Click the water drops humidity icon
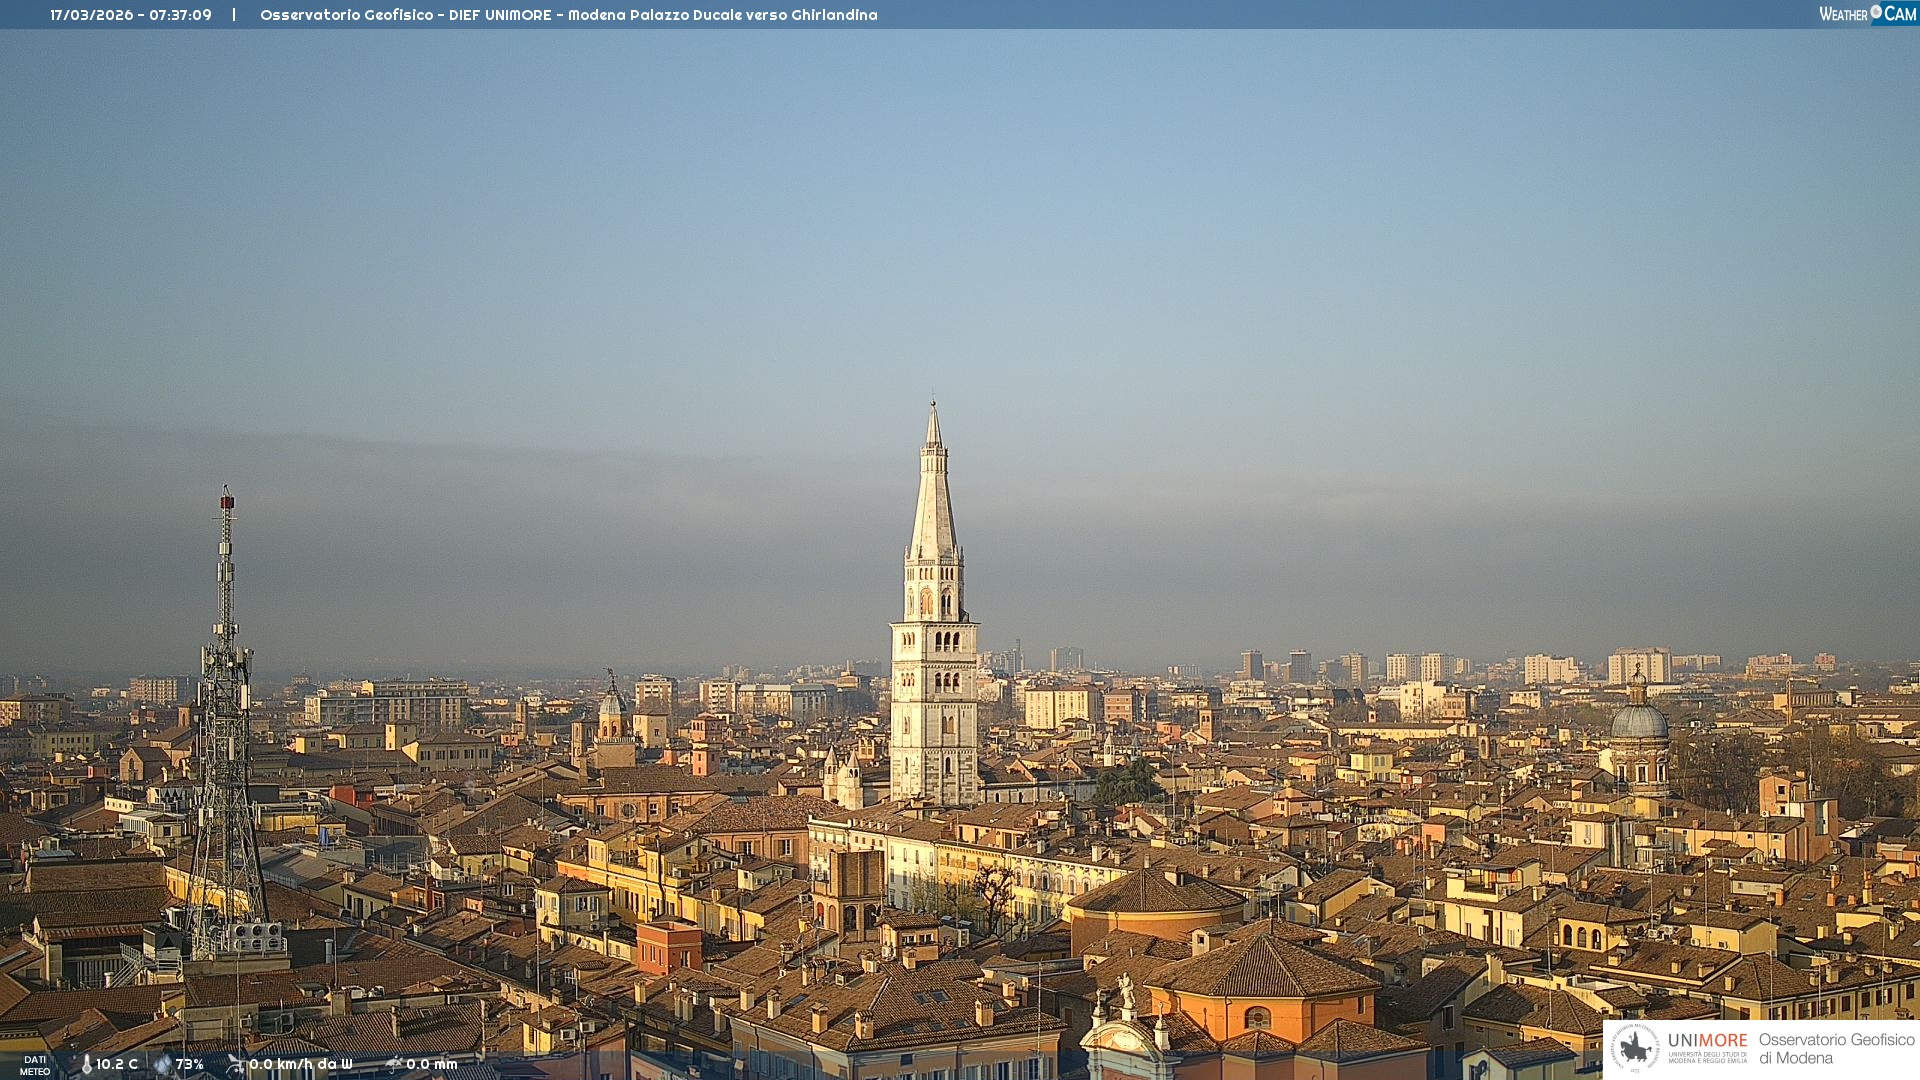Screen dimensions: 1920x1080 (163, 1065)
